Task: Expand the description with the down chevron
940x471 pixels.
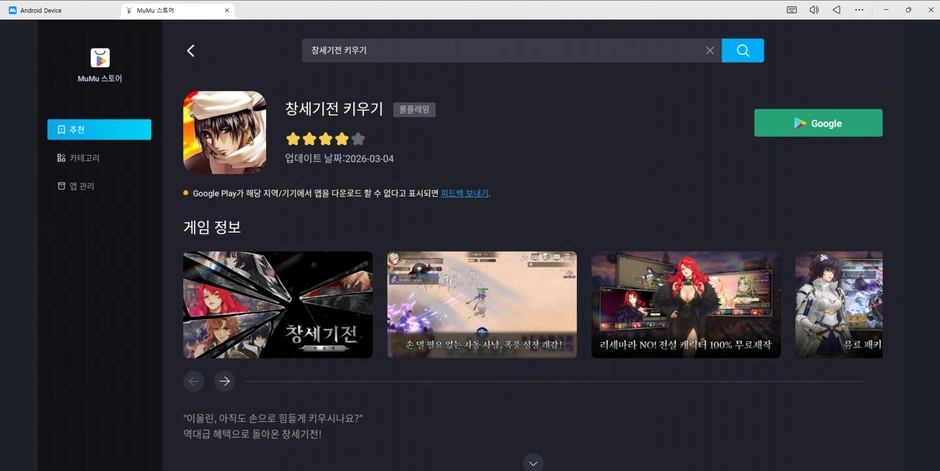Action: tap(533, 463)
